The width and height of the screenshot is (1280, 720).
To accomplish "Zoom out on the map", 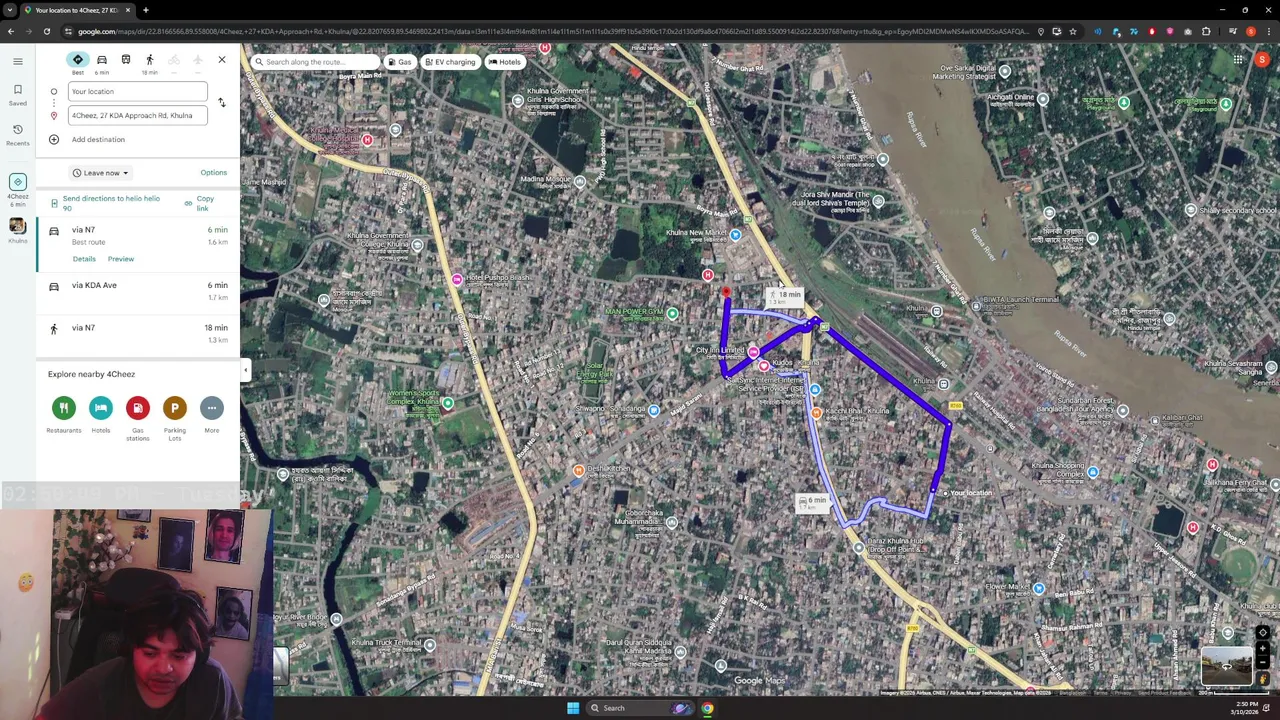I will point(1263,662).
